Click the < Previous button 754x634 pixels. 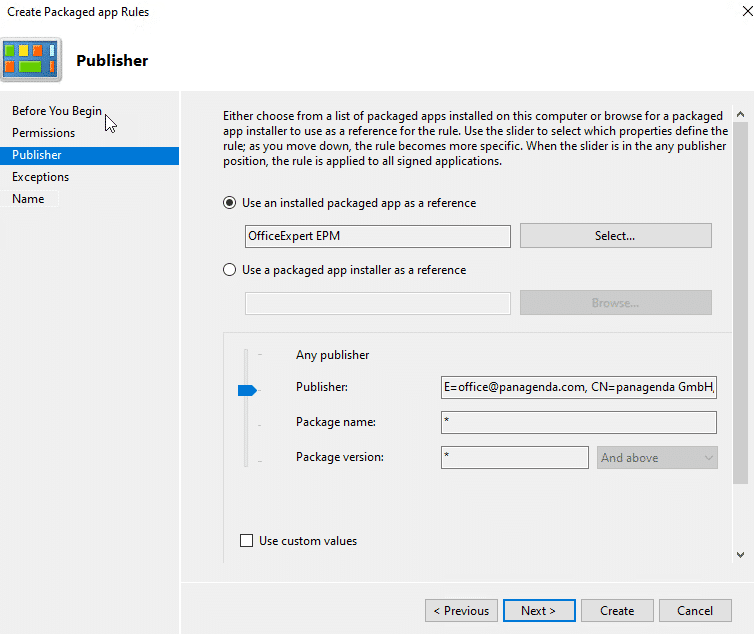pos(461,610)
